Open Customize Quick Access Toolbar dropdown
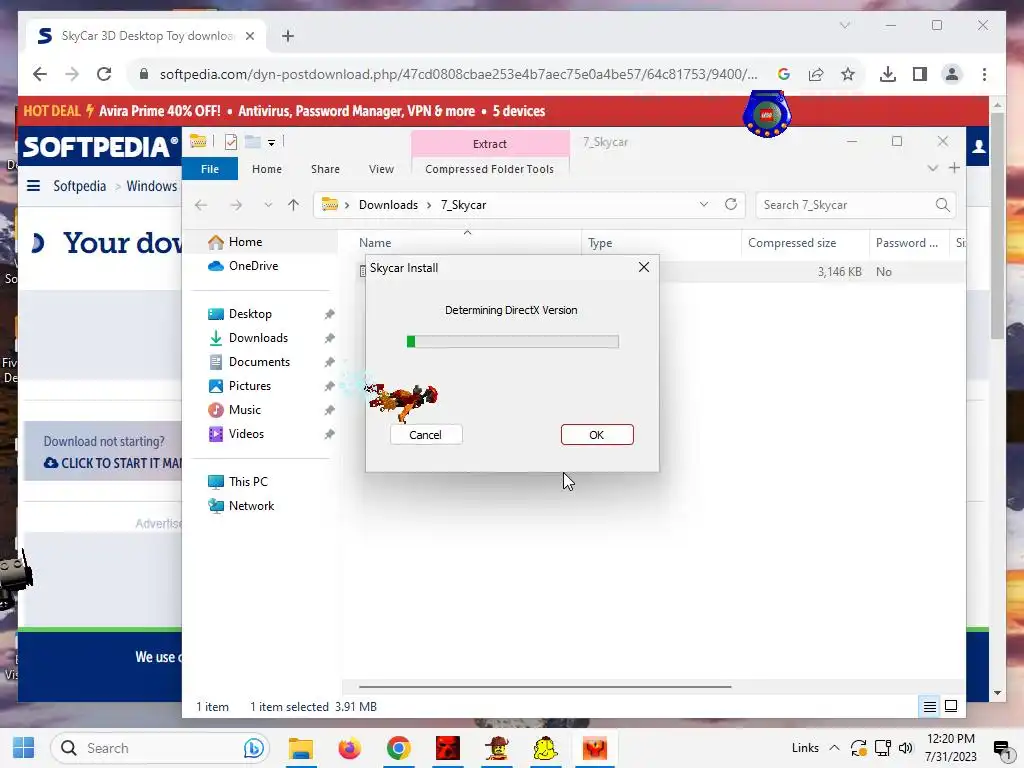The image size is (1024, 768). (271, 142)
